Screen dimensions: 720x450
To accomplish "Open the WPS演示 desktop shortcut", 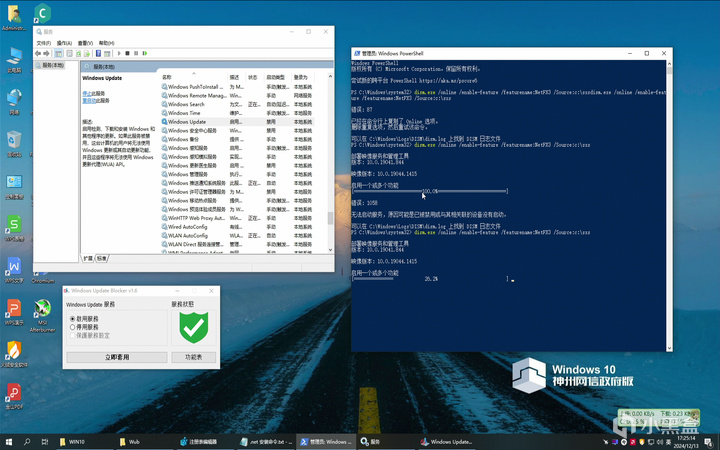I will [14, 309].
